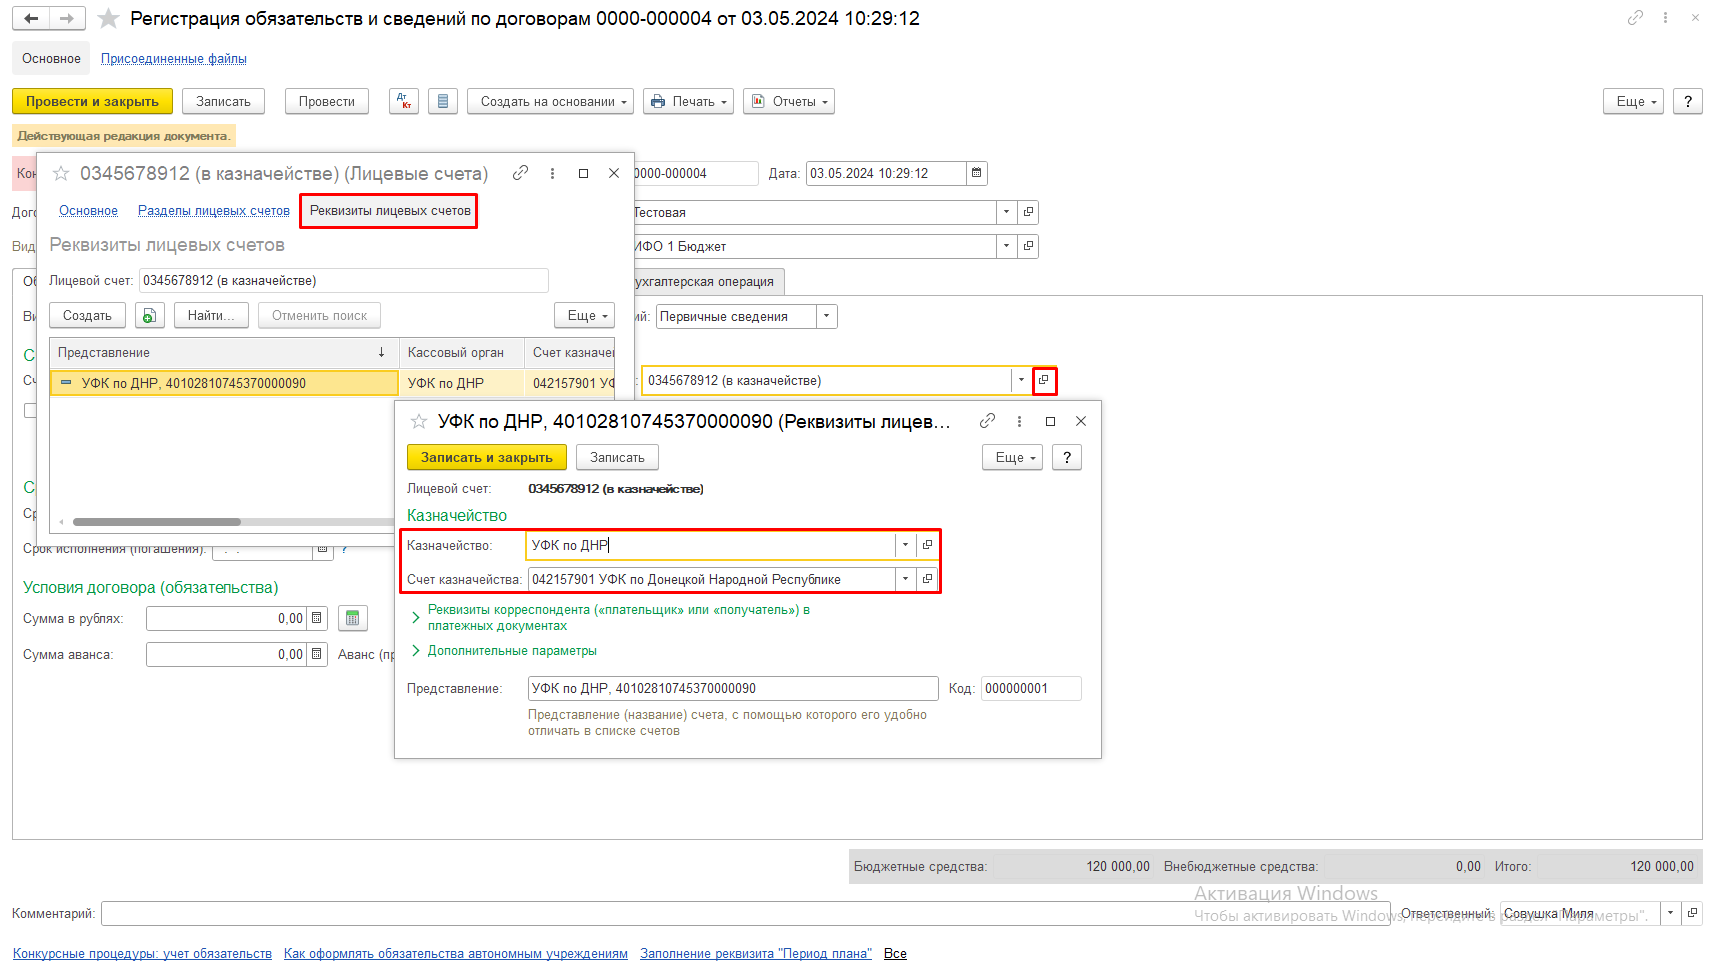
Task: Open ИФО 1 Бюджет record button
Action: pyautogui.click(x=1028, y=246)
